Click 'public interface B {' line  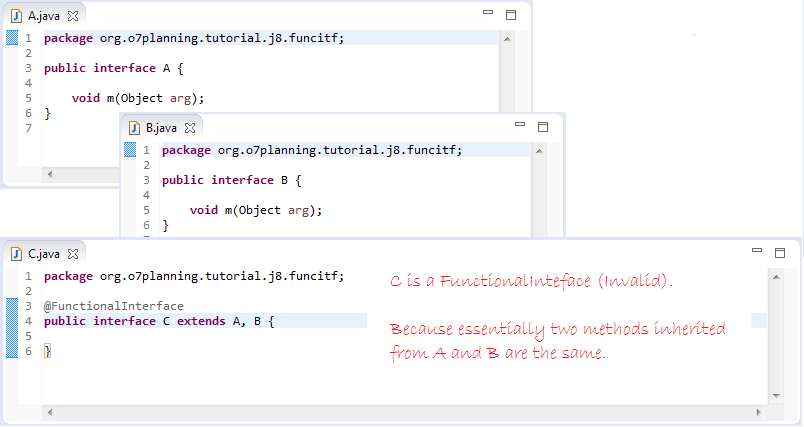point(232,180)
